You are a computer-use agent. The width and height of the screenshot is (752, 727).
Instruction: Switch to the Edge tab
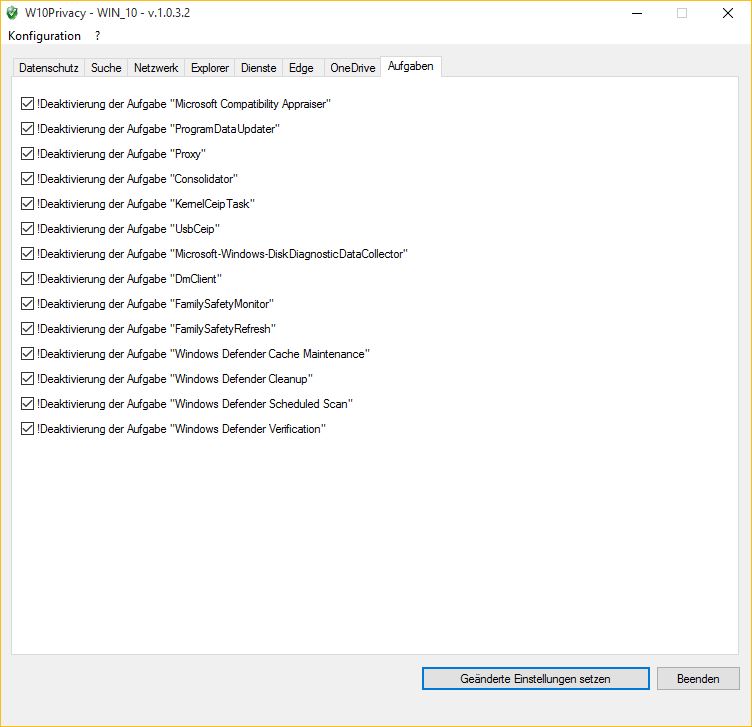pos(301,68)
